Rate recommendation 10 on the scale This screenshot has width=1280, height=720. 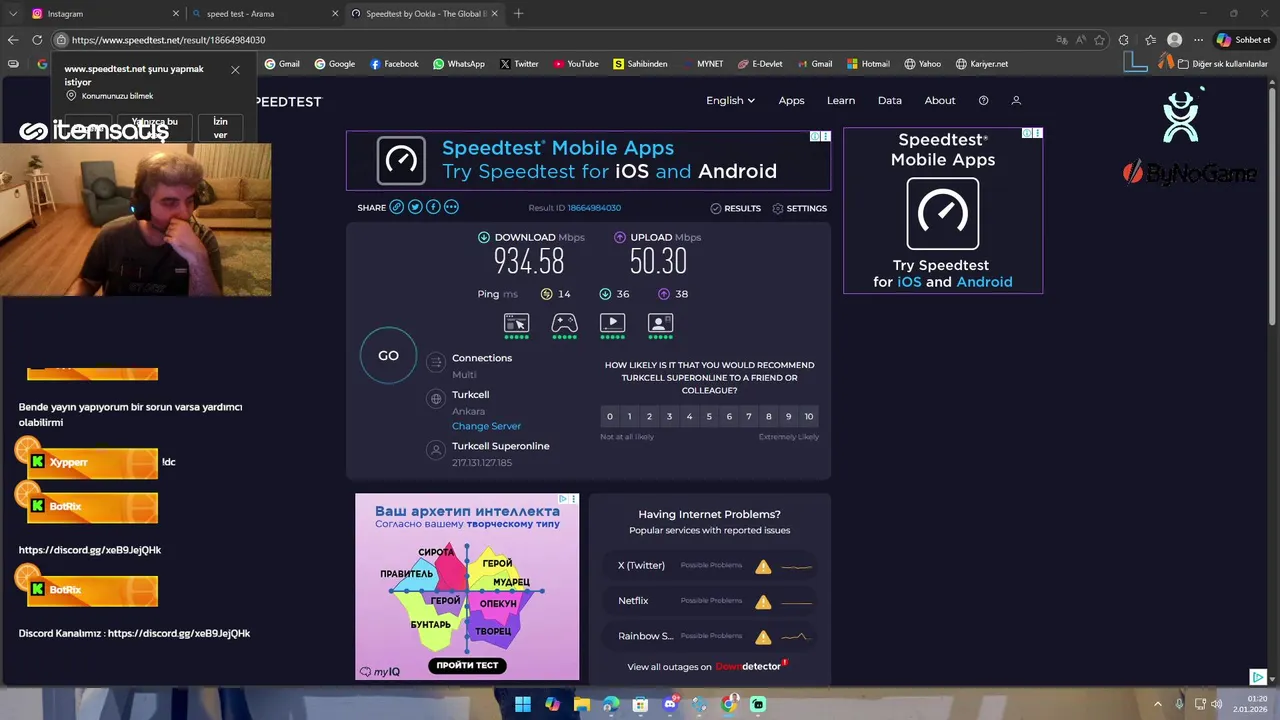tap(809, 416)
